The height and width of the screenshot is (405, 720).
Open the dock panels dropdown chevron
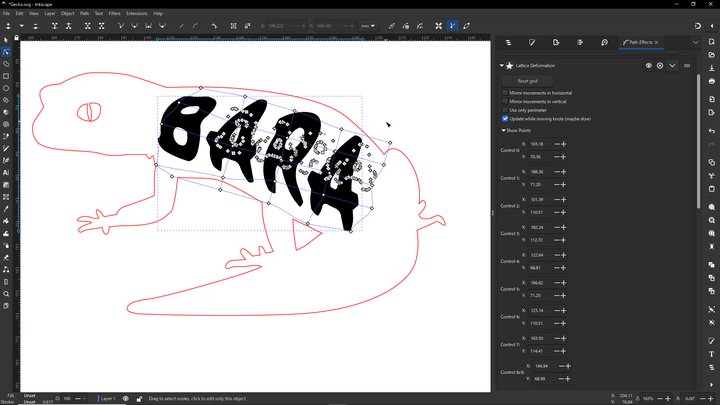[695, 43]
